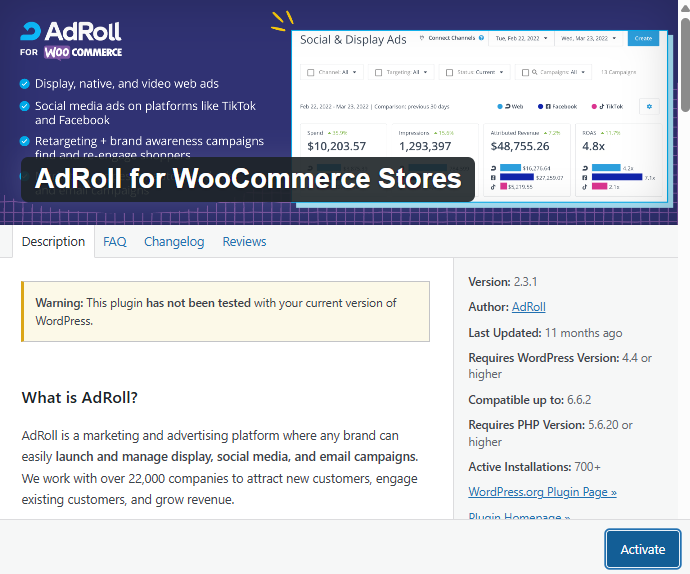Open the Changelog tab
This screenshot has height=574, width=690.
(x=174, y=241)
